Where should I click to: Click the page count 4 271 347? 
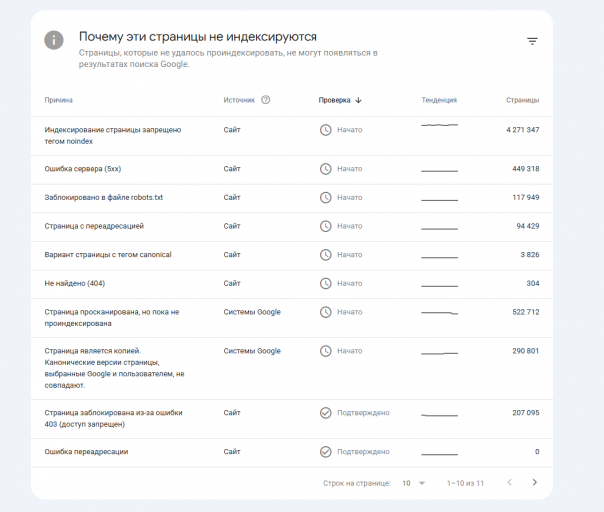point(522,130)
